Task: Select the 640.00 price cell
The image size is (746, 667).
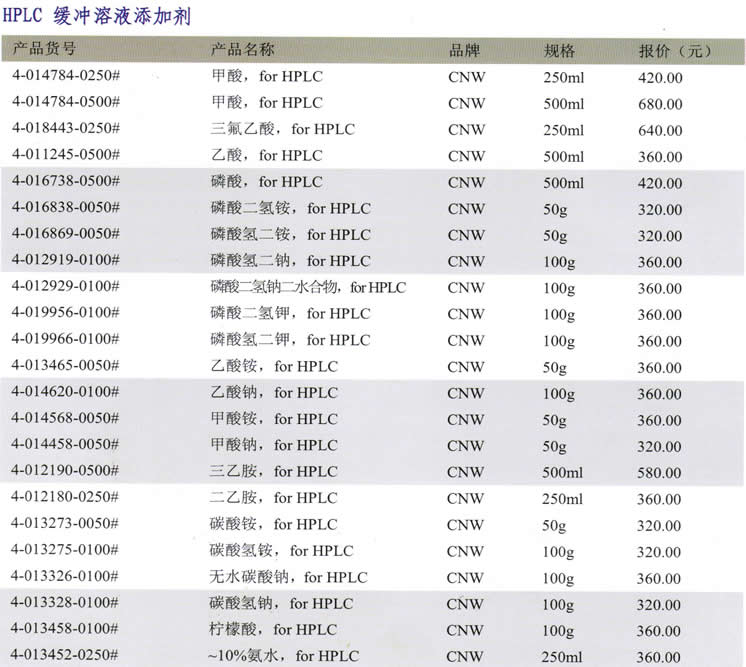Action: point(660,130)
